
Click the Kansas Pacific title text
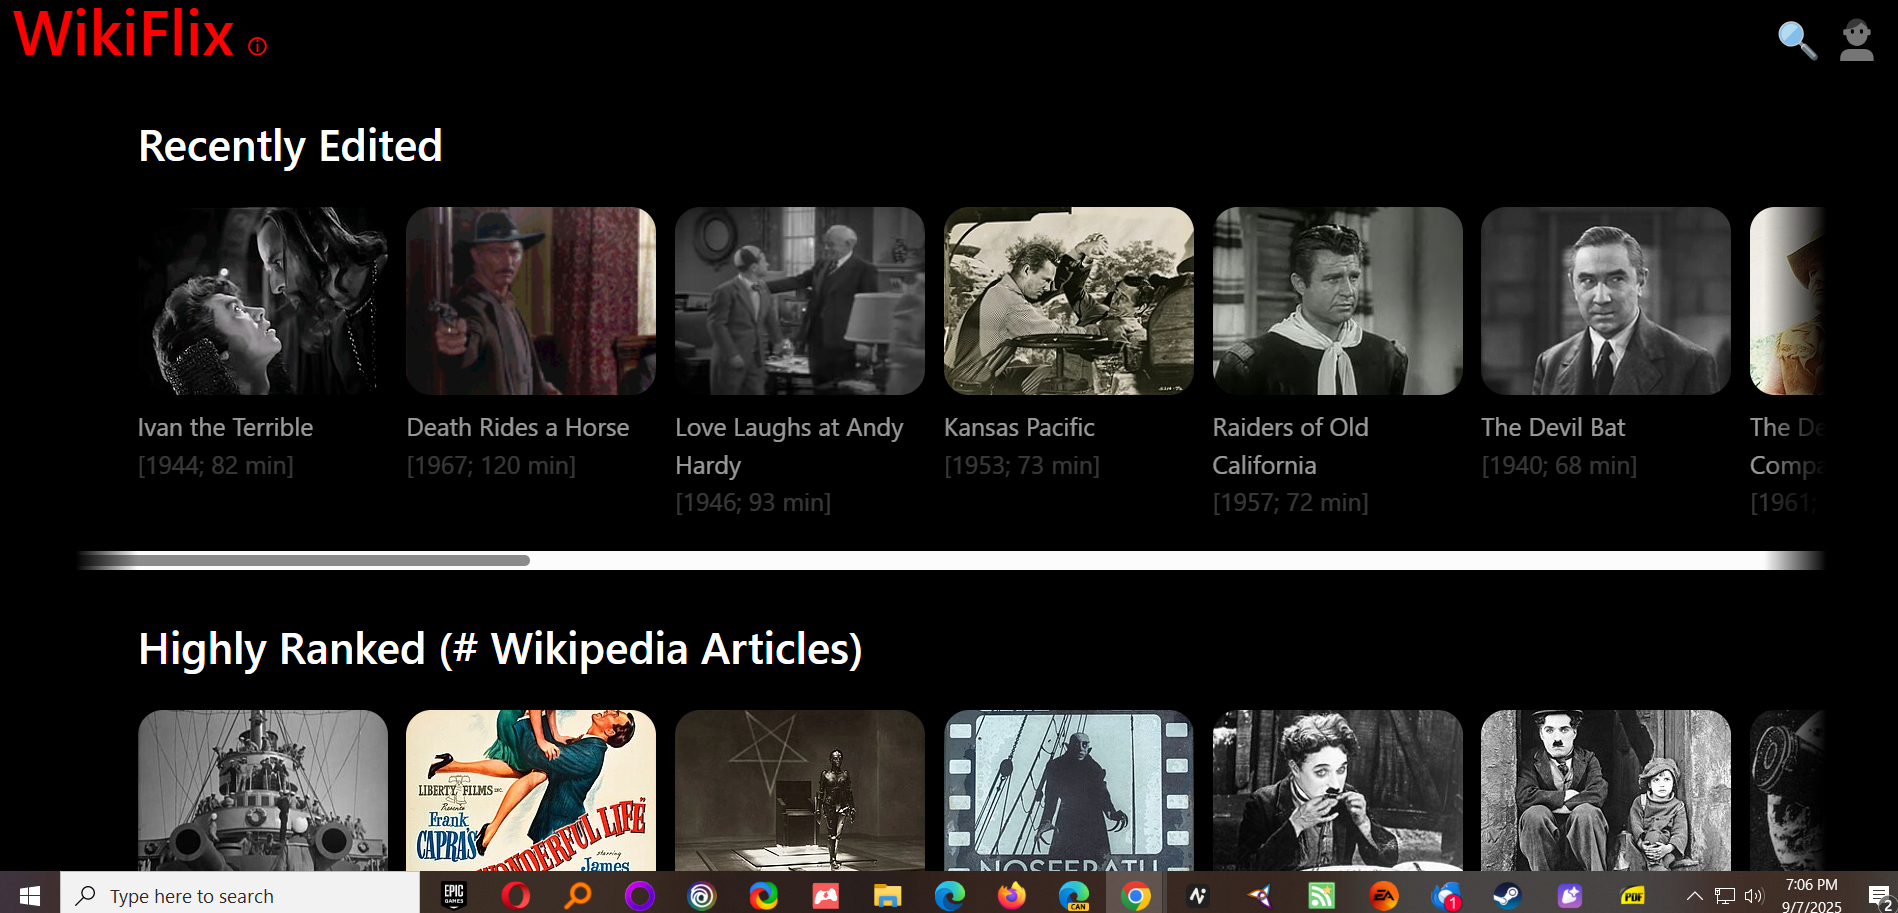[1019, 427]
